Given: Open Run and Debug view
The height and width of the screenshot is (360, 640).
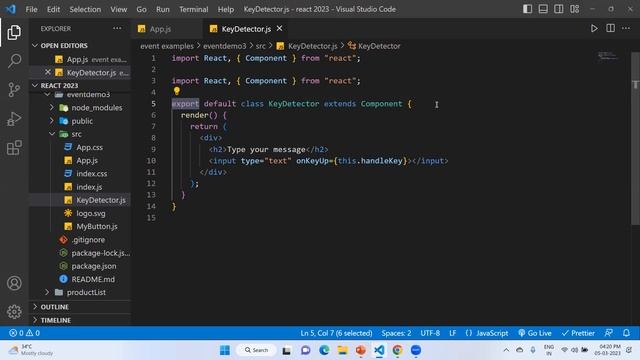Looking at the screenshot, I should point(14,119).
